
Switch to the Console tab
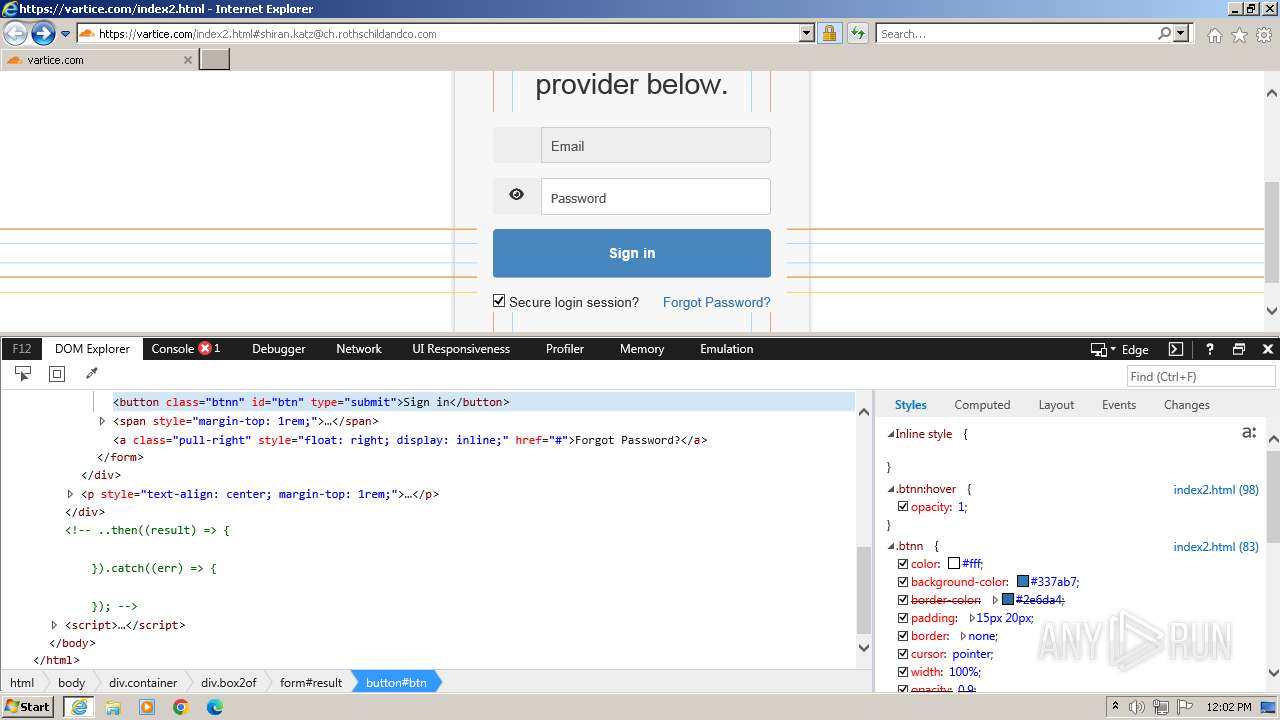[x=172, y=348]
